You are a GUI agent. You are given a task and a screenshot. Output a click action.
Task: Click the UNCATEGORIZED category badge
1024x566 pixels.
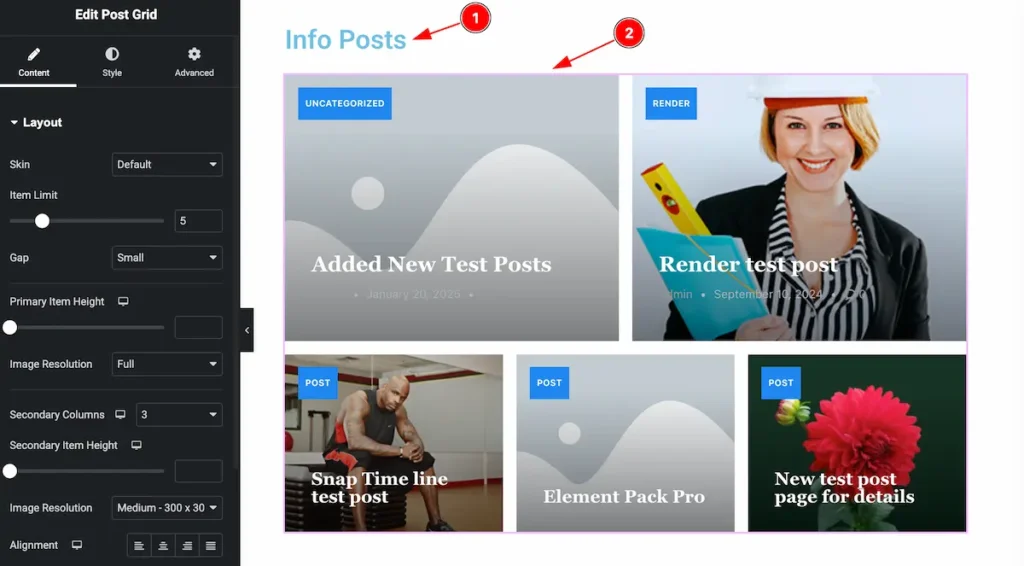(345, 103)
